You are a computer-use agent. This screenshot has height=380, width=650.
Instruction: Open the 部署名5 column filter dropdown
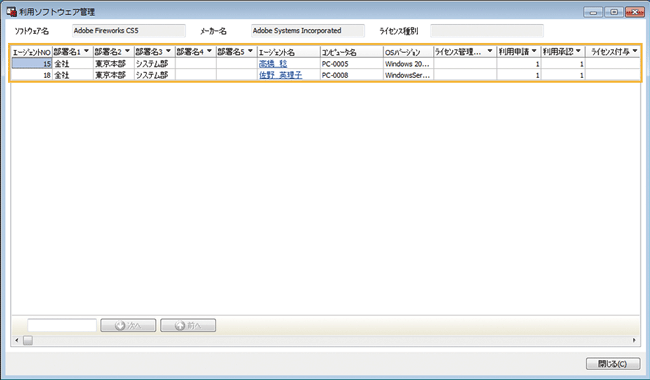250,51
